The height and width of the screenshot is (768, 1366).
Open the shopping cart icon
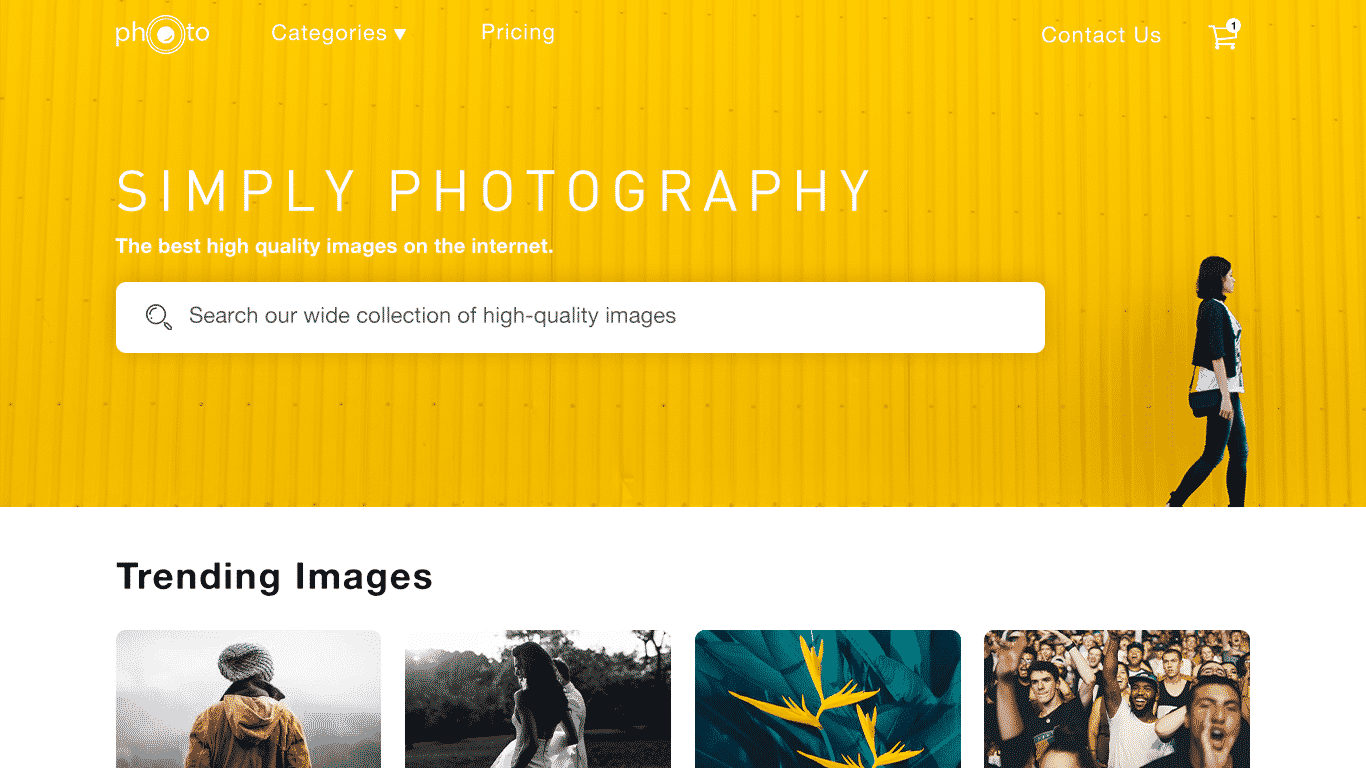(1222, 38)
